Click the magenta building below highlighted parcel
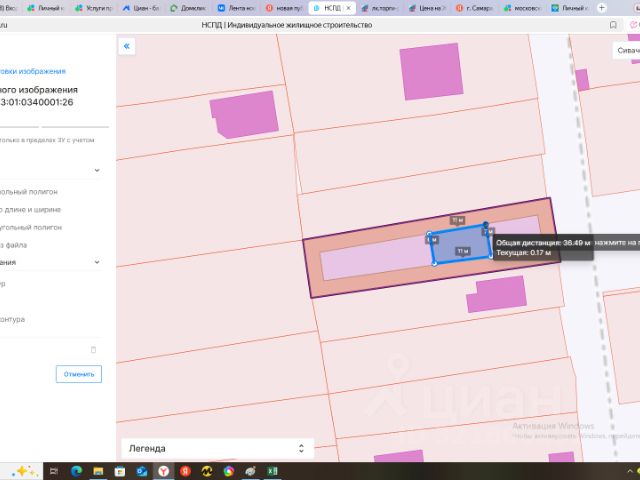This screenshot has height=480, width=640. tap(497, 294)
